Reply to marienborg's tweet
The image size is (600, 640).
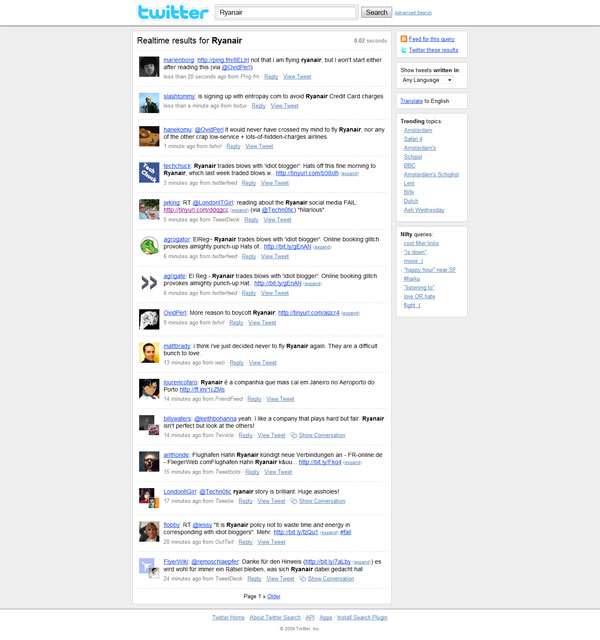pyautogui.click(x=271, y=77)
